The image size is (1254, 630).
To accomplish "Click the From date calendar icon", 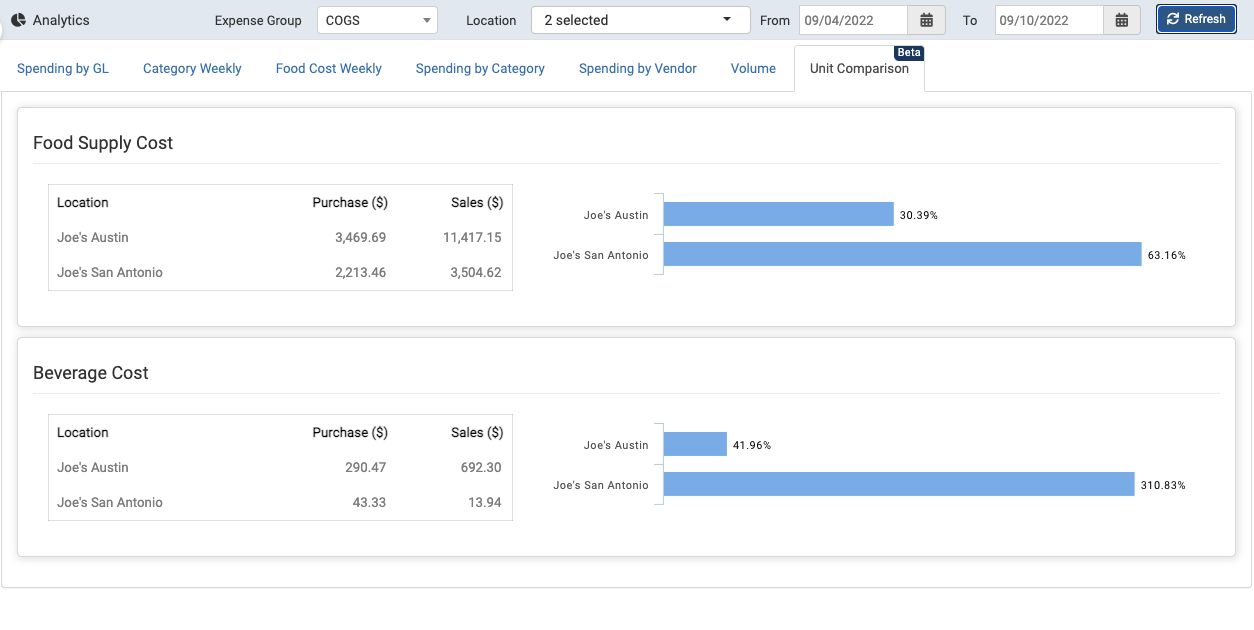I will click(925, 19).
